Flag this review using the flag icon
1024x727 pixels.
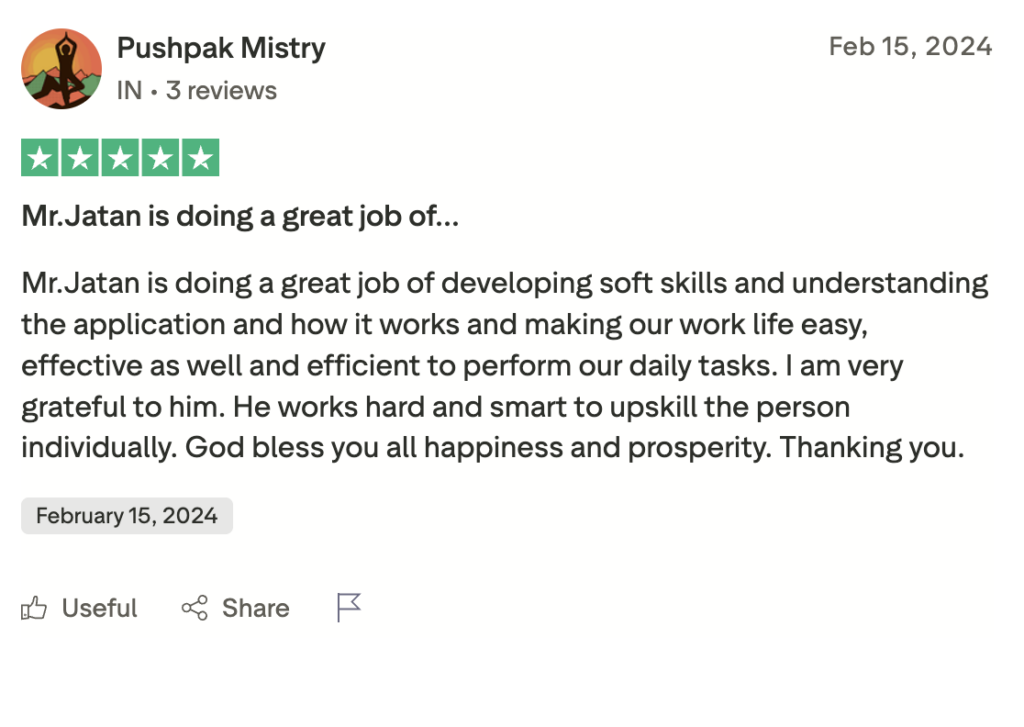coord(348,607)
